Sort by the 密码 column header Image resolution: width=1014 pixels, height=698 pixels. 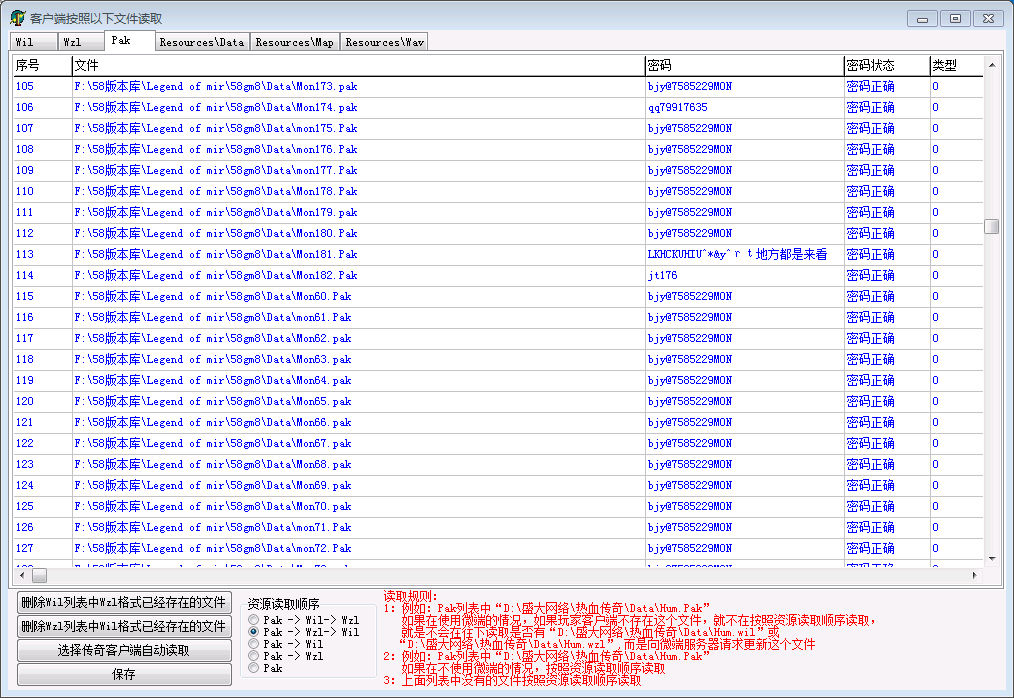pyautogui.click(x=744, y=65)
